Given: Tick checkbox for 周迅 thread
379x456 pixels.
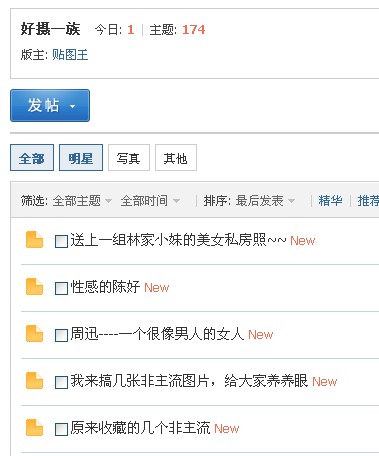Looking at the screenshot, I should [61, 335].
